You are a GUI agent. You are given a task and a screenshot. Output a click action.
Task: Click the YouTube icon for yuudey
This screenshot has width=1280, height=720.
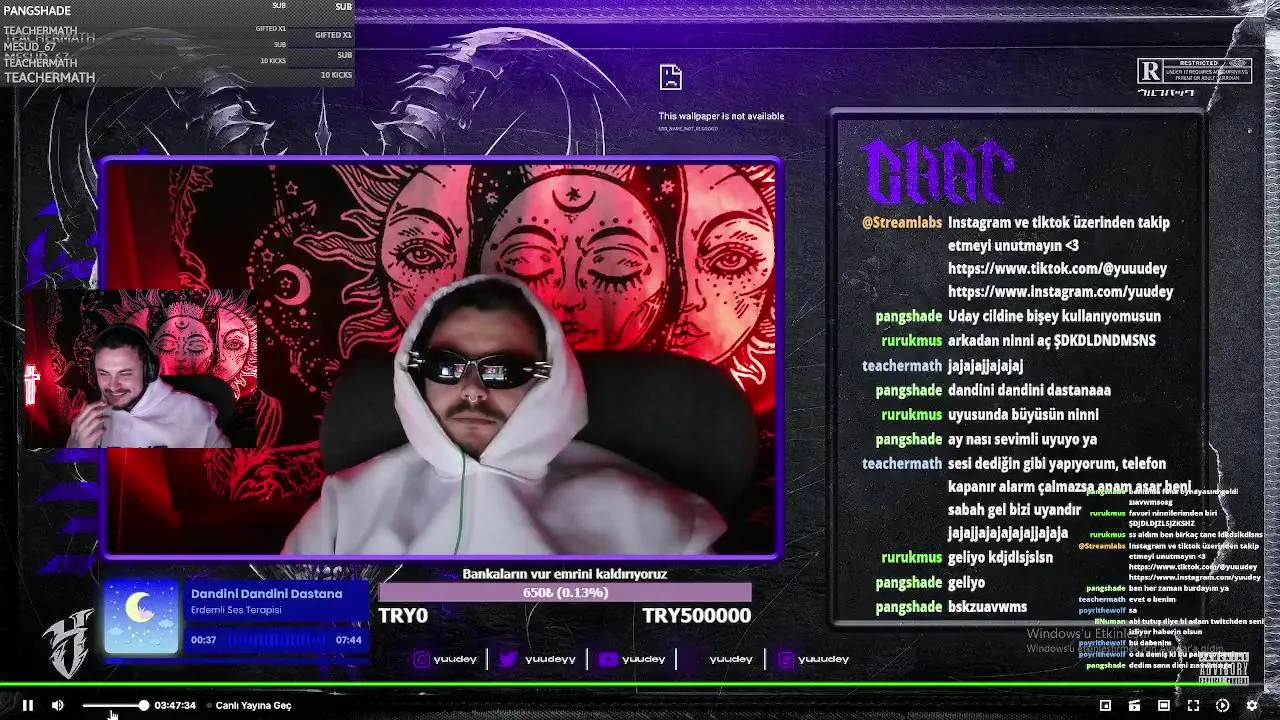(x=607, y=659)
